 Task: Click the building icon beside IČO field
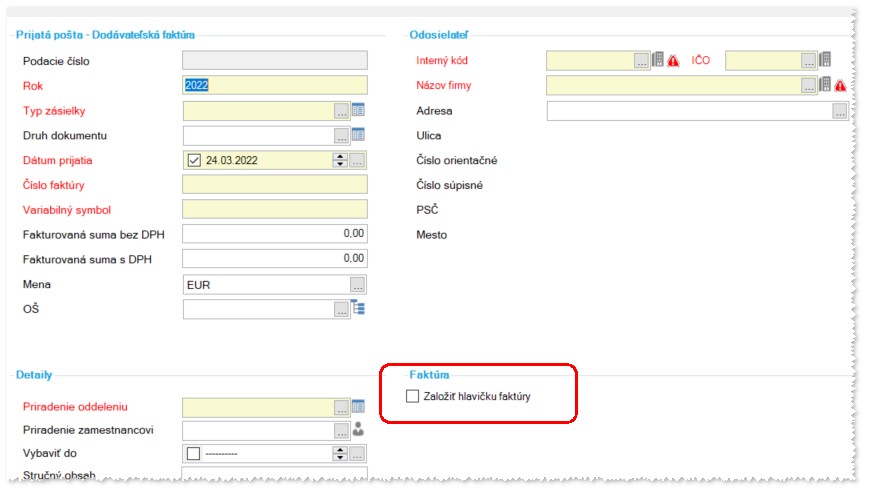(x=825, y=59)
